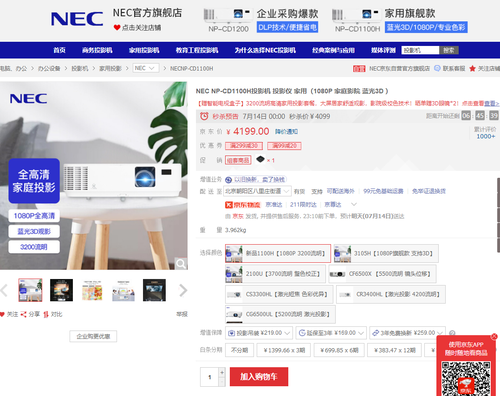Click the 联系客服 chat icon
The width and height of the screenshot is (500, 396).
pyautogui.click(x=437, y=68)
